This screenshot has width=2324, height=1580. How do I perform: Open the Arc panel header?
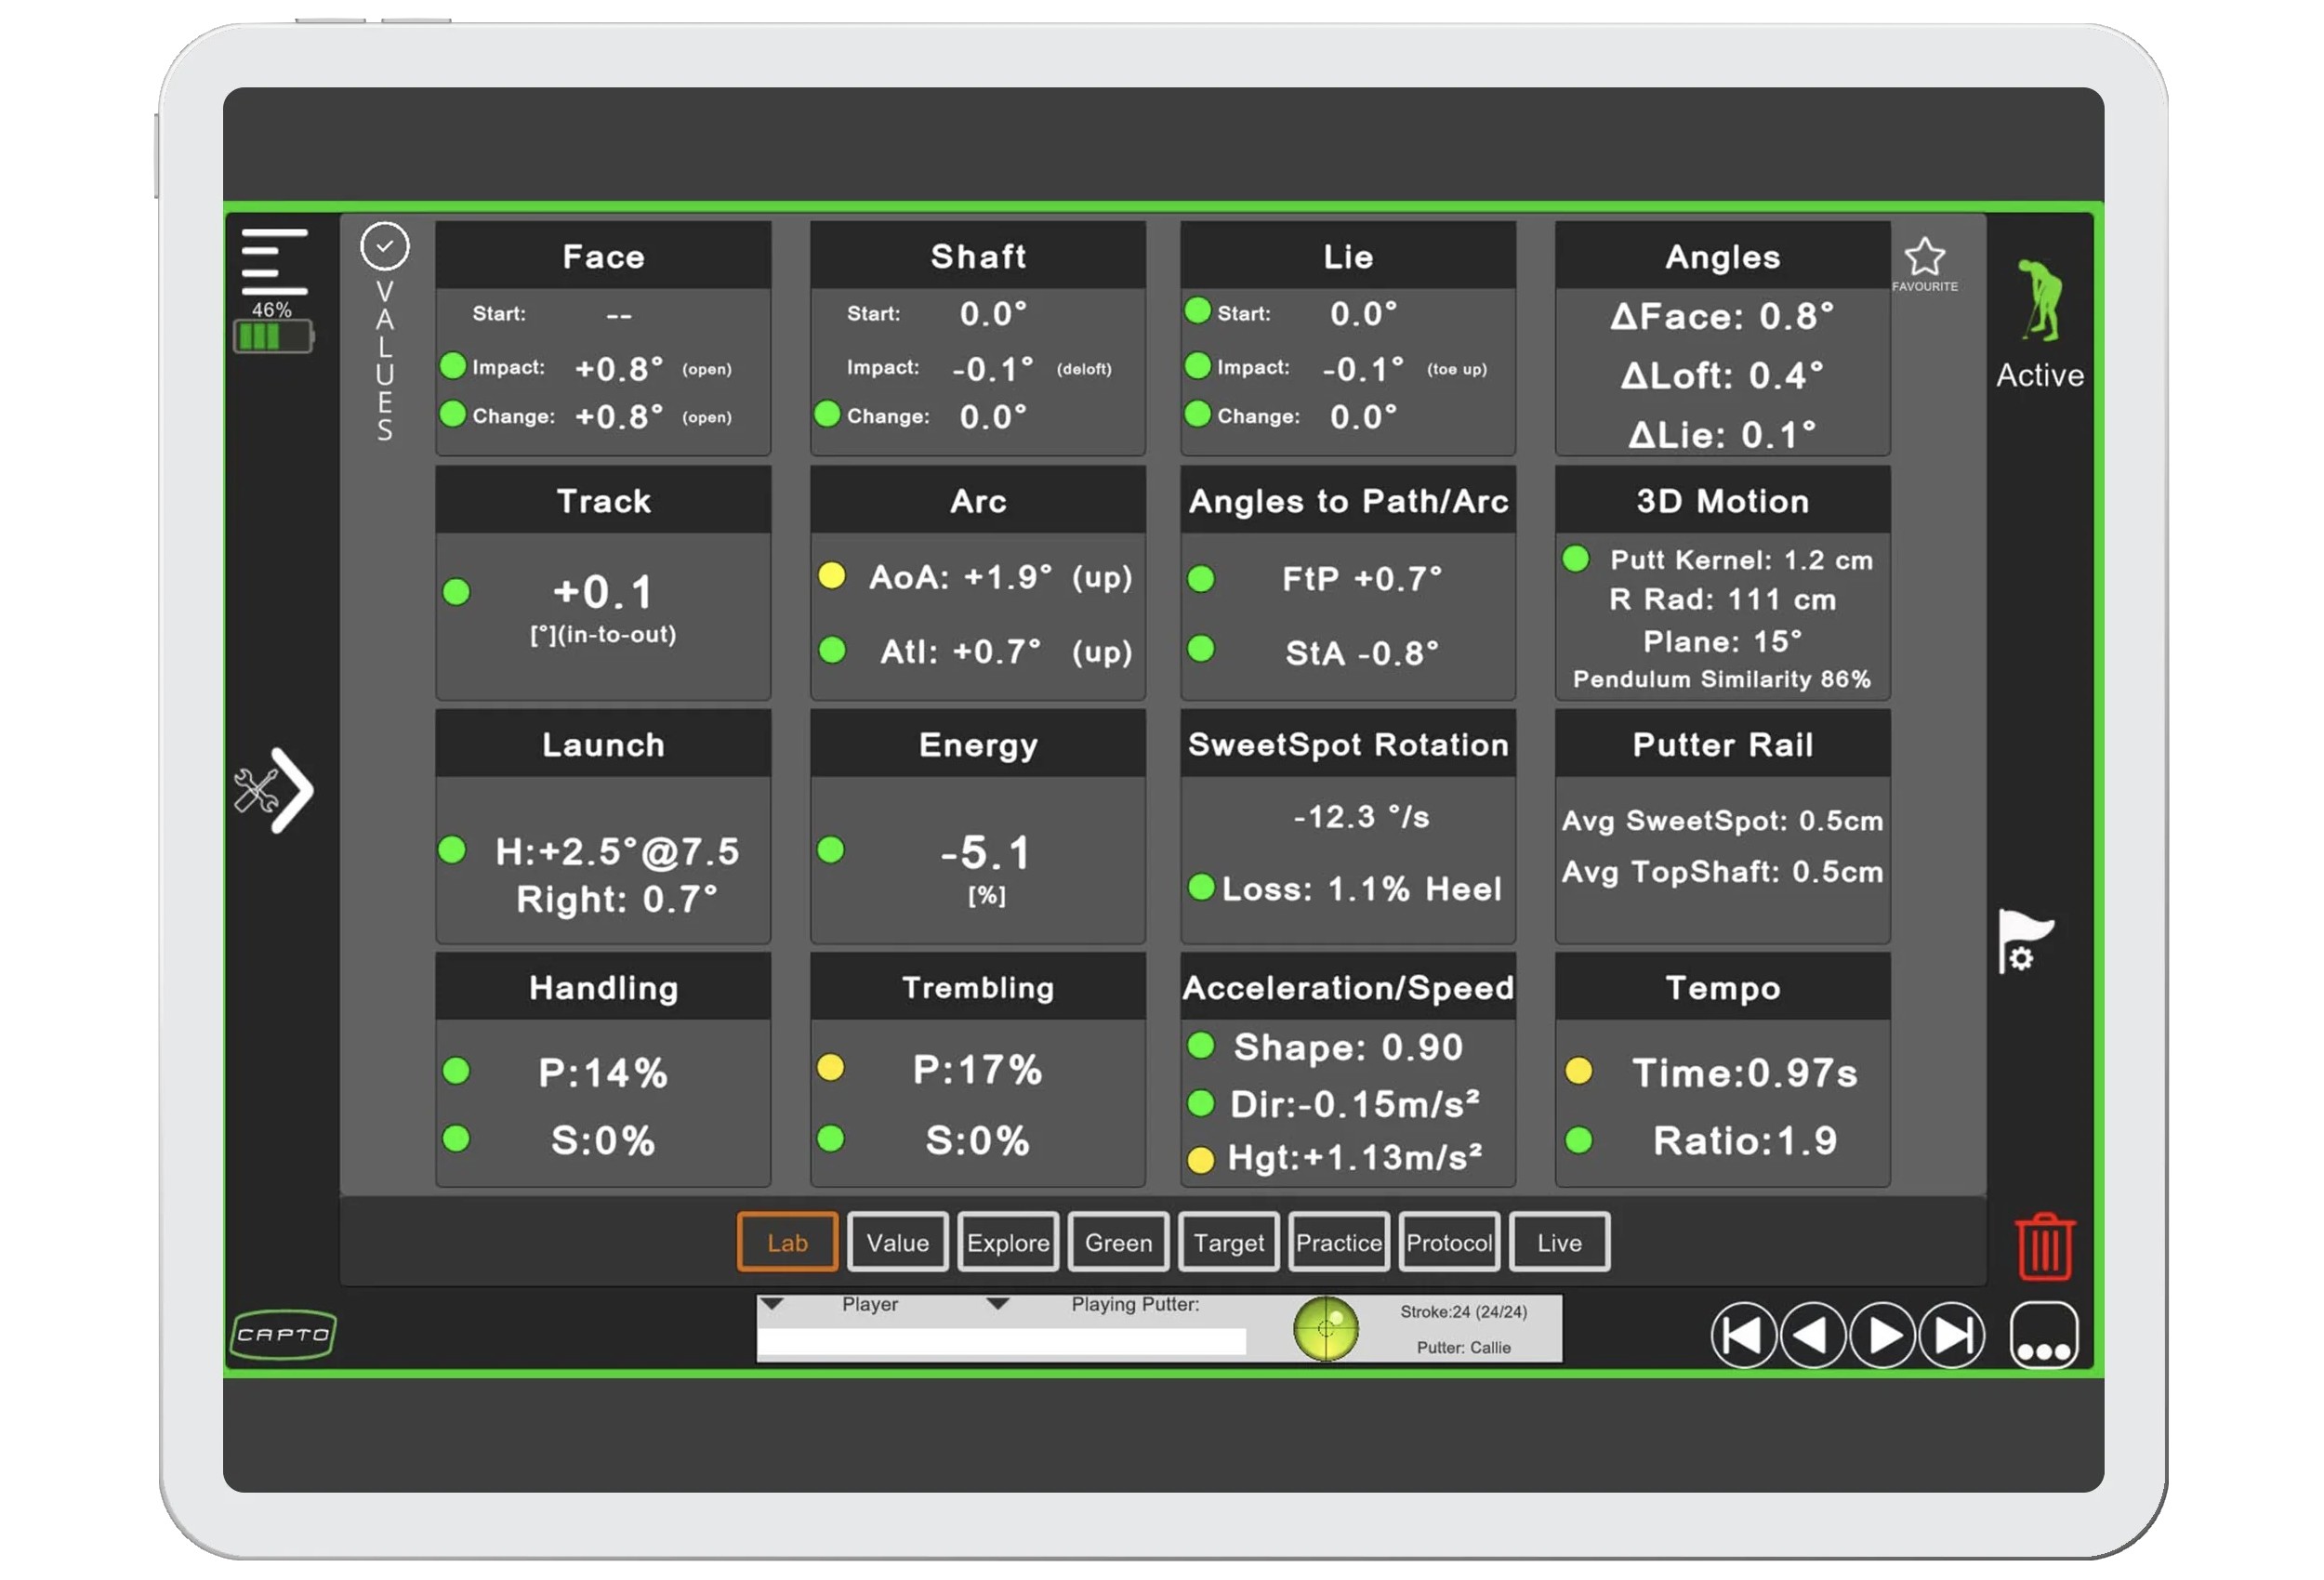978,500
